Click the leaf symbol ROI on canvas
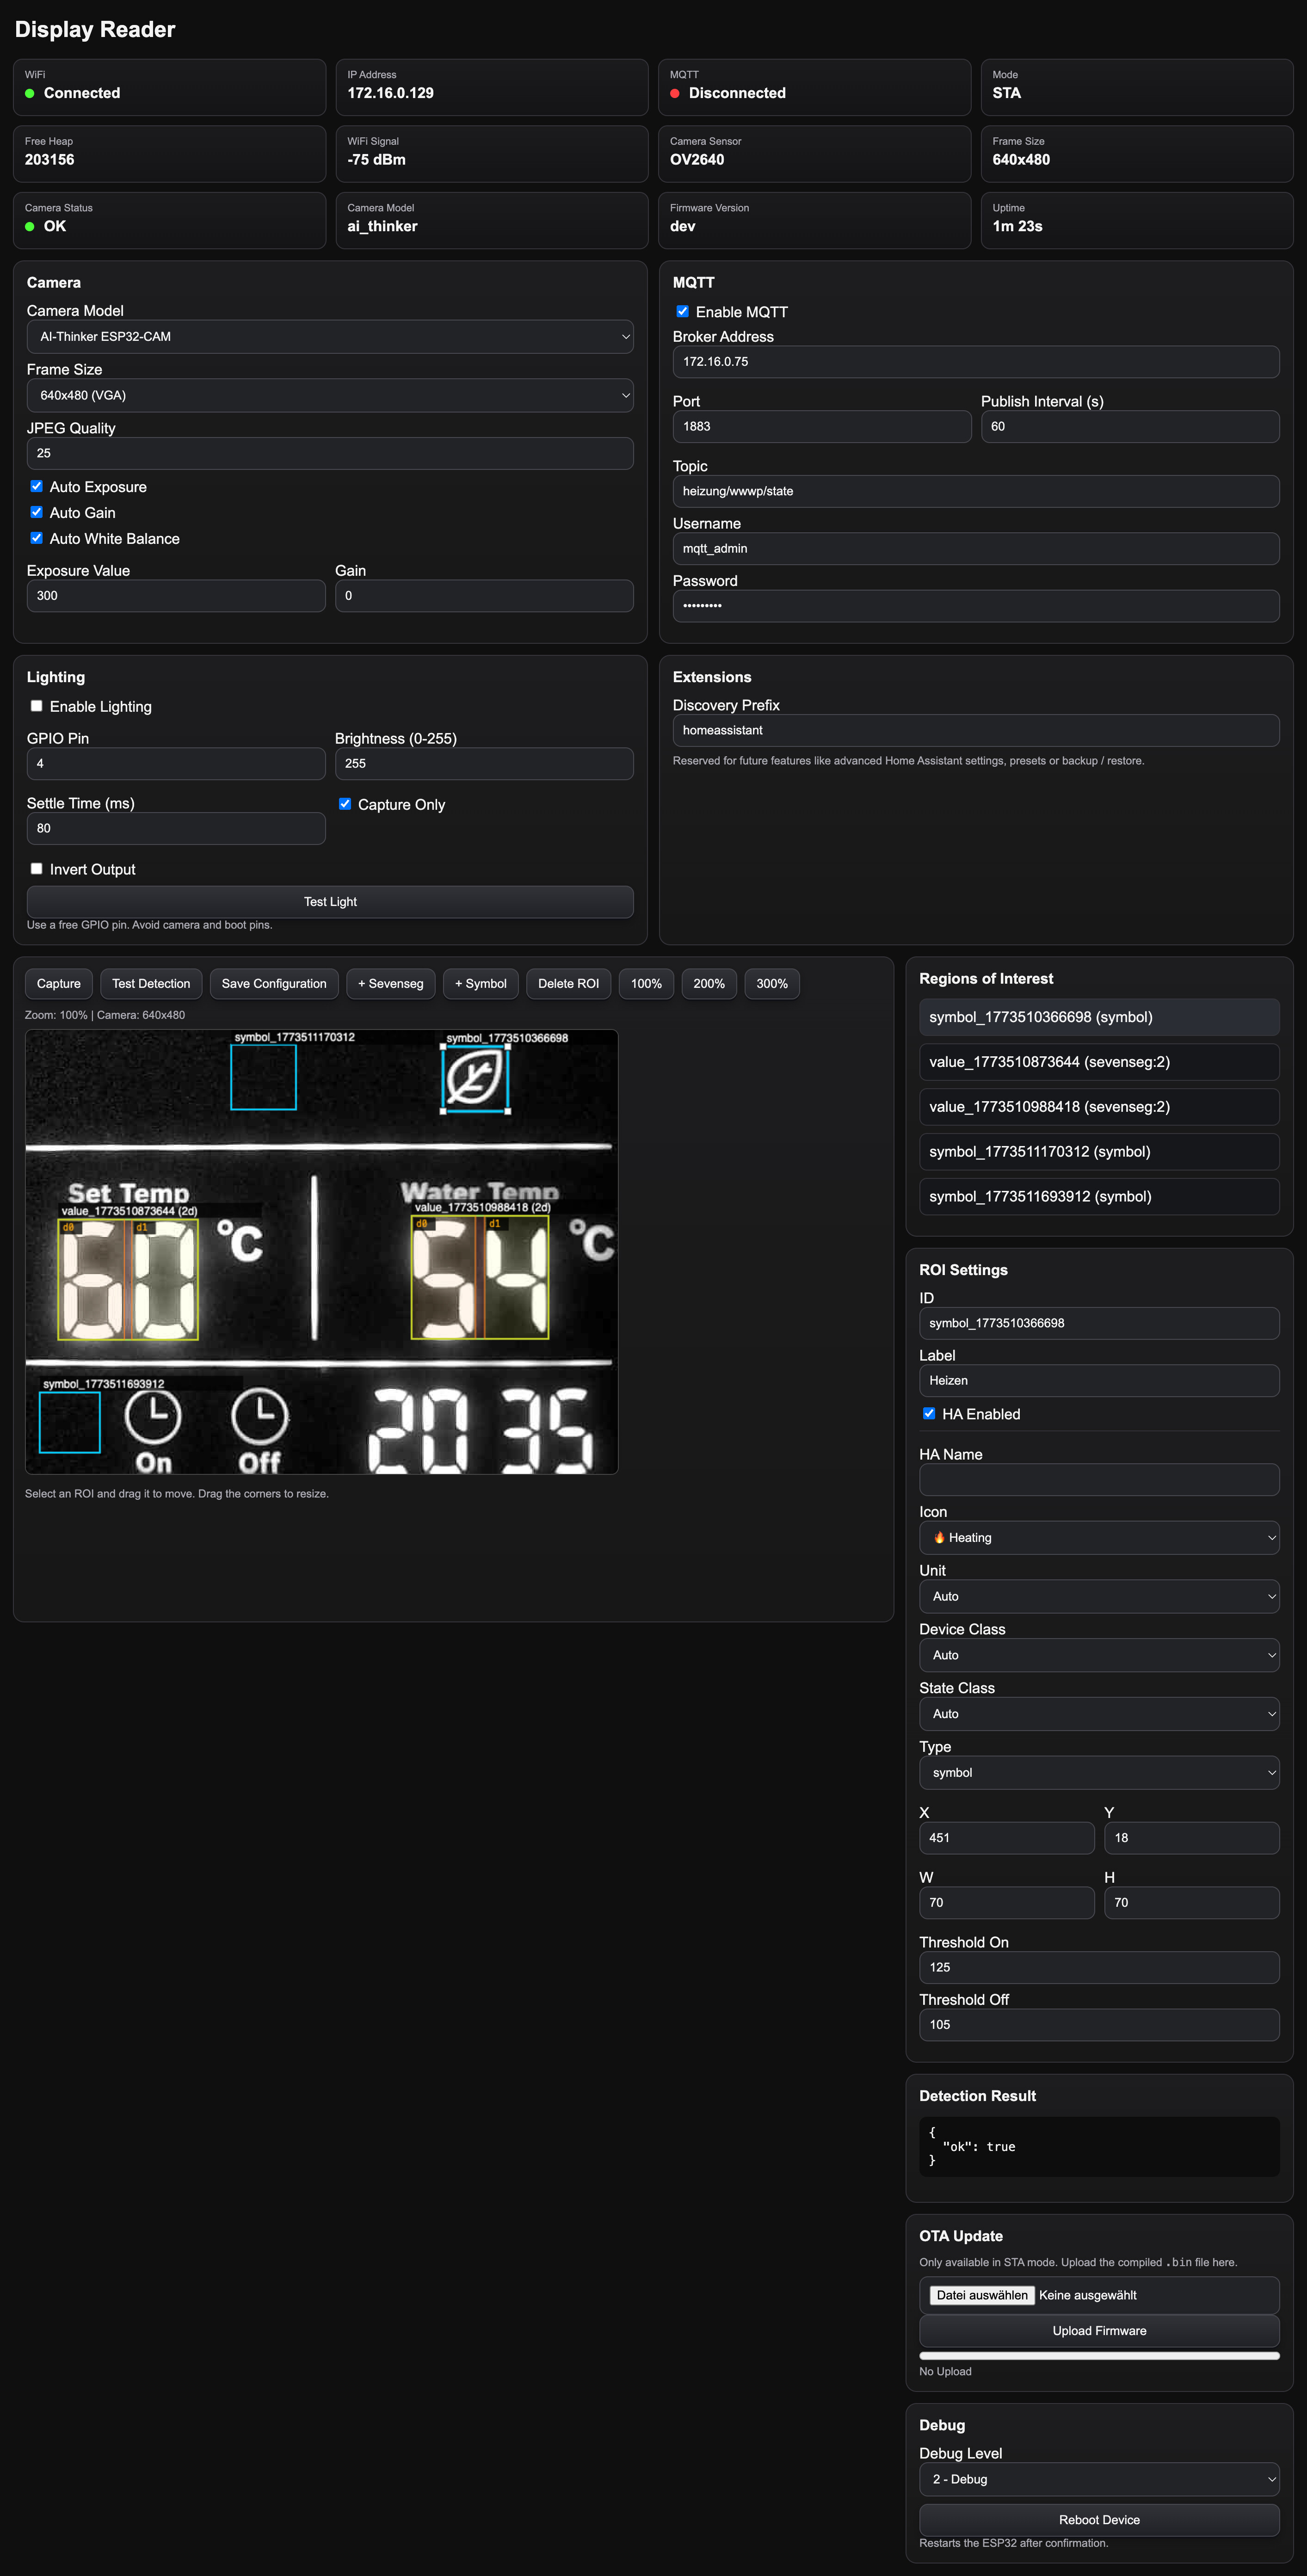 (475, 1079)
